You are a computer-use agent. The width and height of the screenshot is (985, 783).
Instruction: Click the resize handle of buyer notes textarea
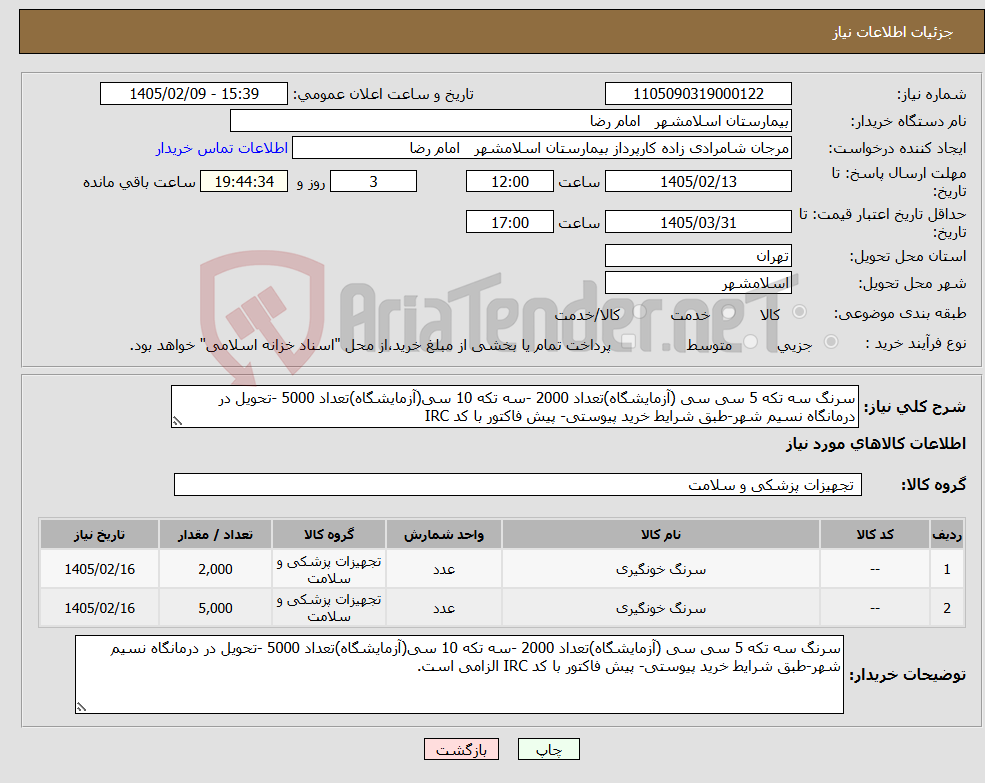(x=81, y=708)
